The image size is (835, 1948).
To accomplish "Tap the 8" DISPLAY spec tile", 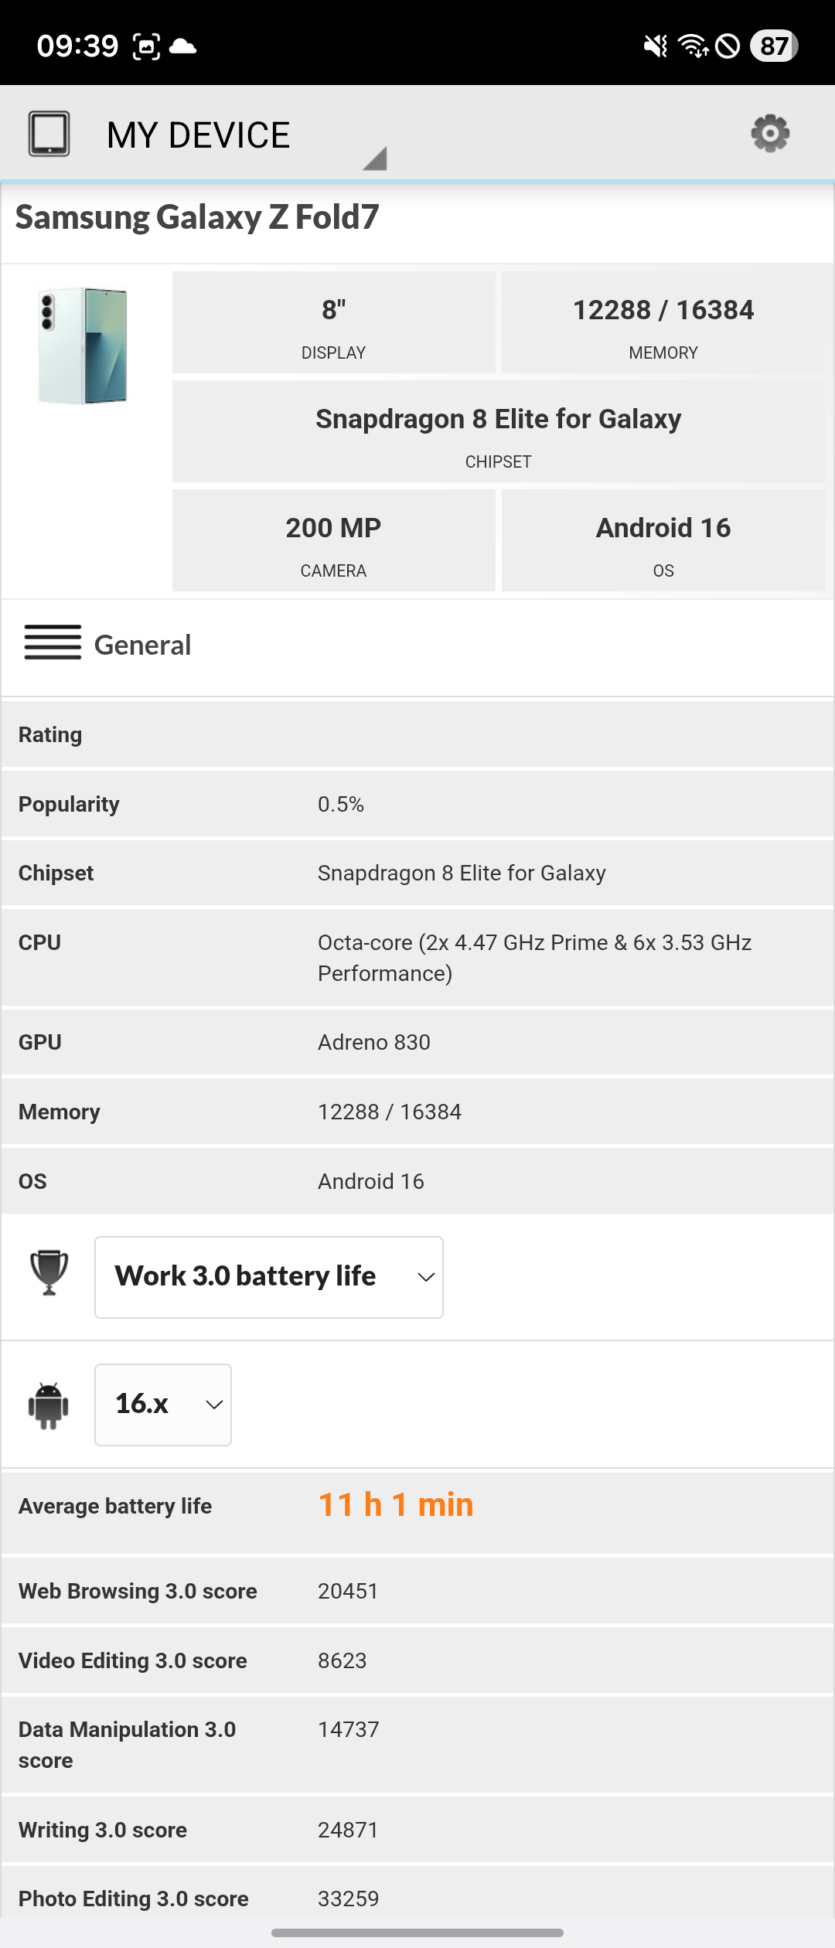I will [x=334, y=323].
